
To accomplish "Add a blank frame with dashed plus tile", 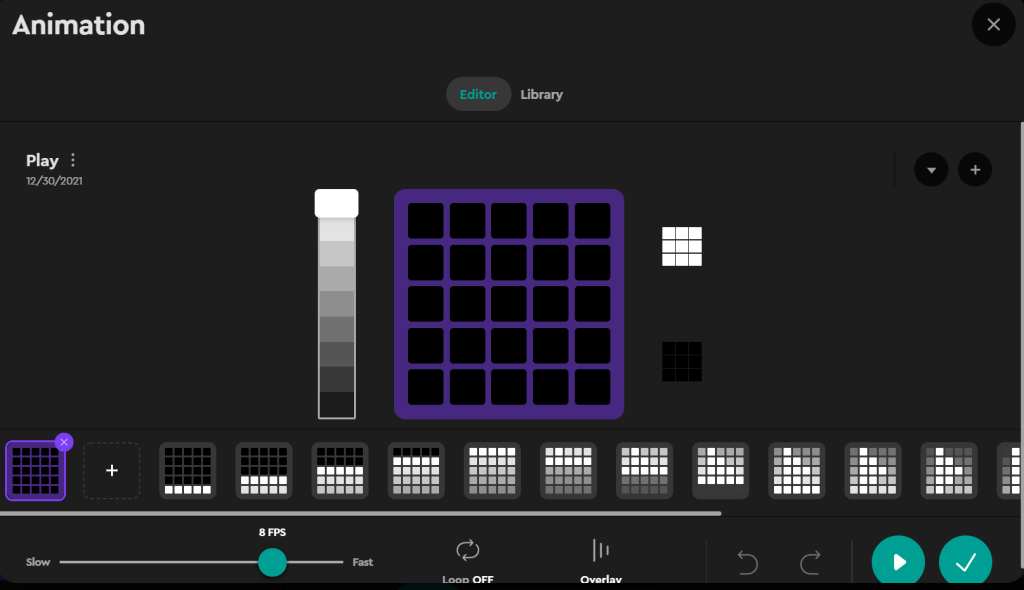I will [x=111, y=470].
